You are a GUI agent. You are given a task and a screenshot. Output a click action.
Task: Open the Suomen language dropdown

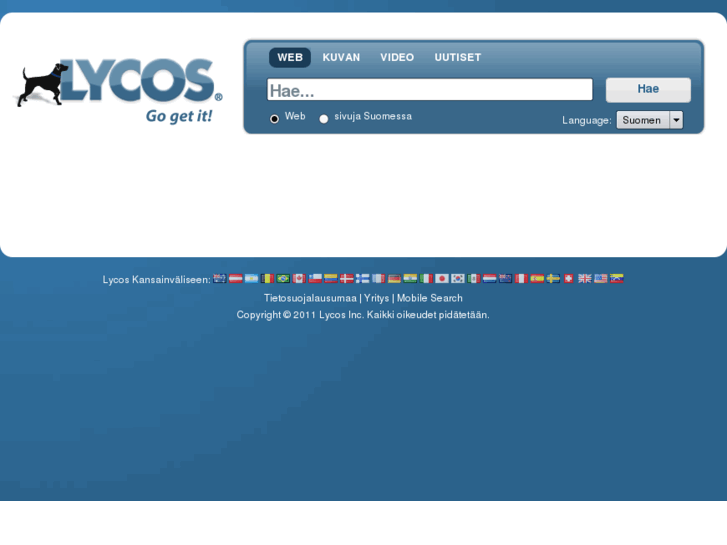click(650, 120)
